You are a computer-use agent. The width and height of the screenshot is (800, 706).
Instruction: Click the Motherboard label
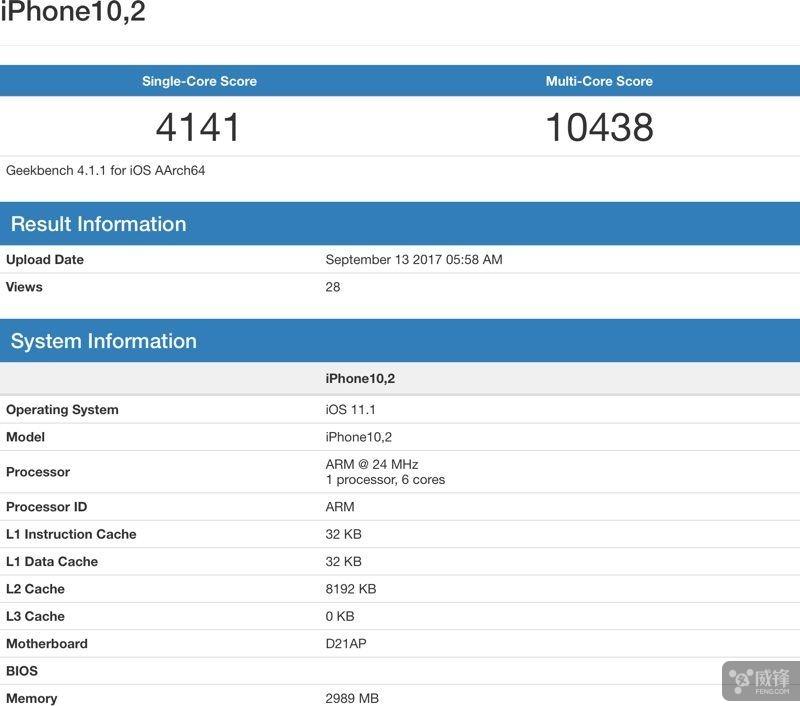(x=47, y=644)
